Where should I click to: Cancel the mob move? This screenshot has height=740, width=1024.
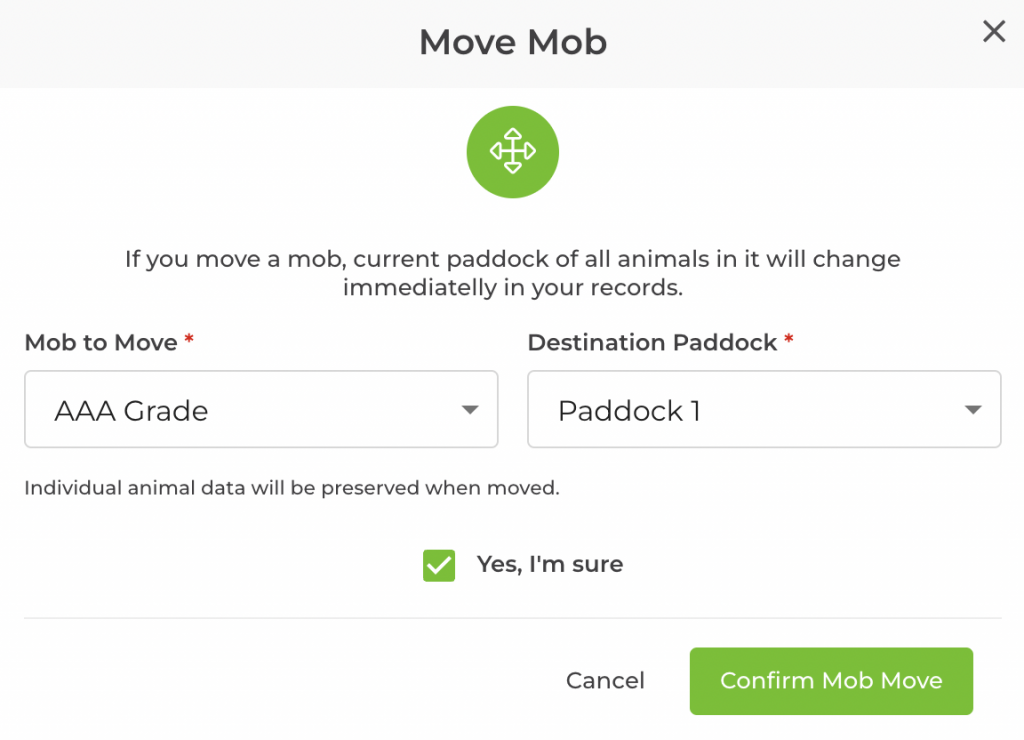point(605,681)
